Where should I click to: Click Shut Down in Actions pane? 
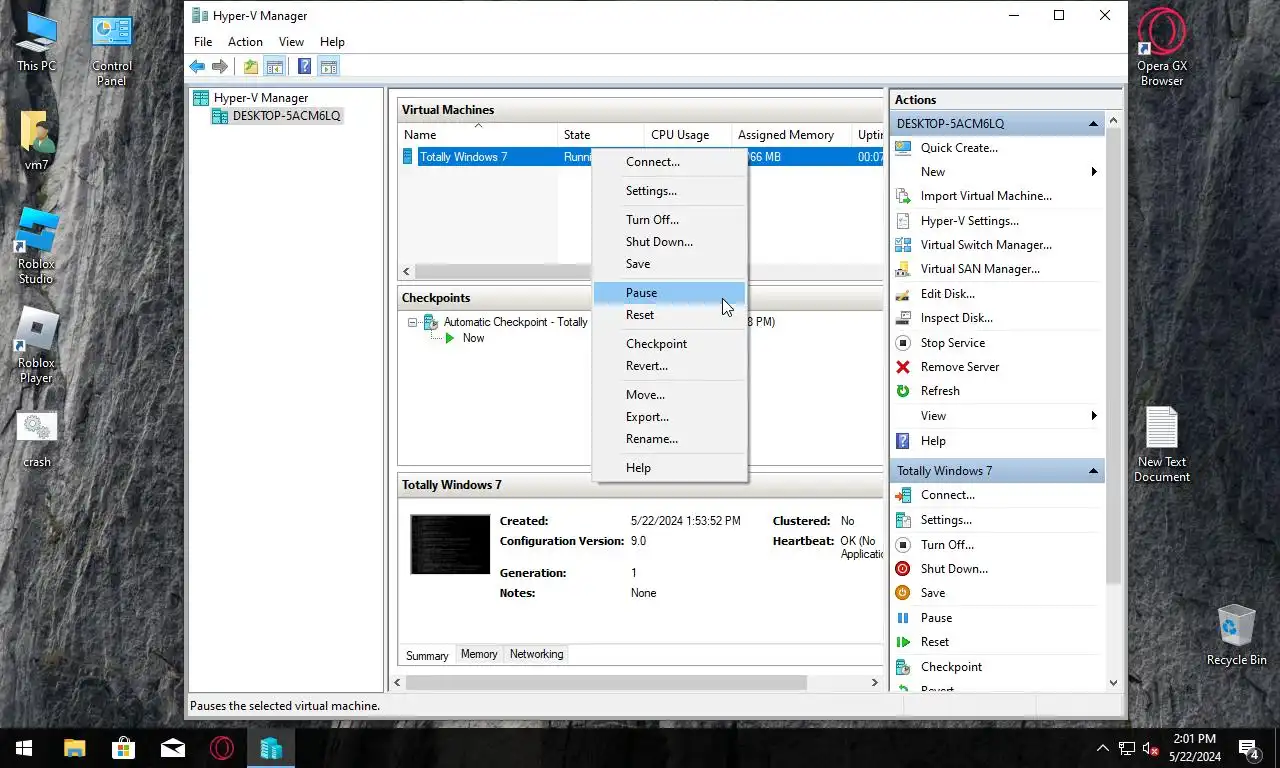point(954,569)
